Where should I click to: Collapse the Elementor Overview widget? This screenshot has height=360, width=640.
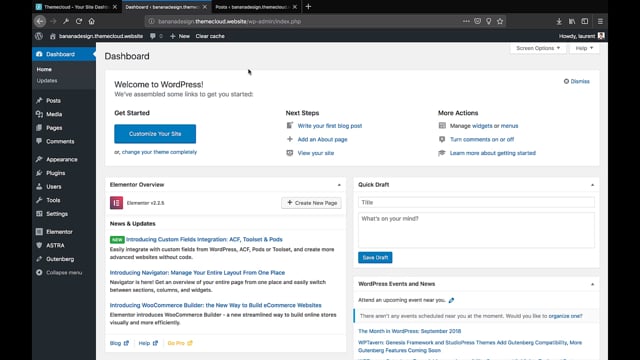pyautogui.click(x=339, y=185)
